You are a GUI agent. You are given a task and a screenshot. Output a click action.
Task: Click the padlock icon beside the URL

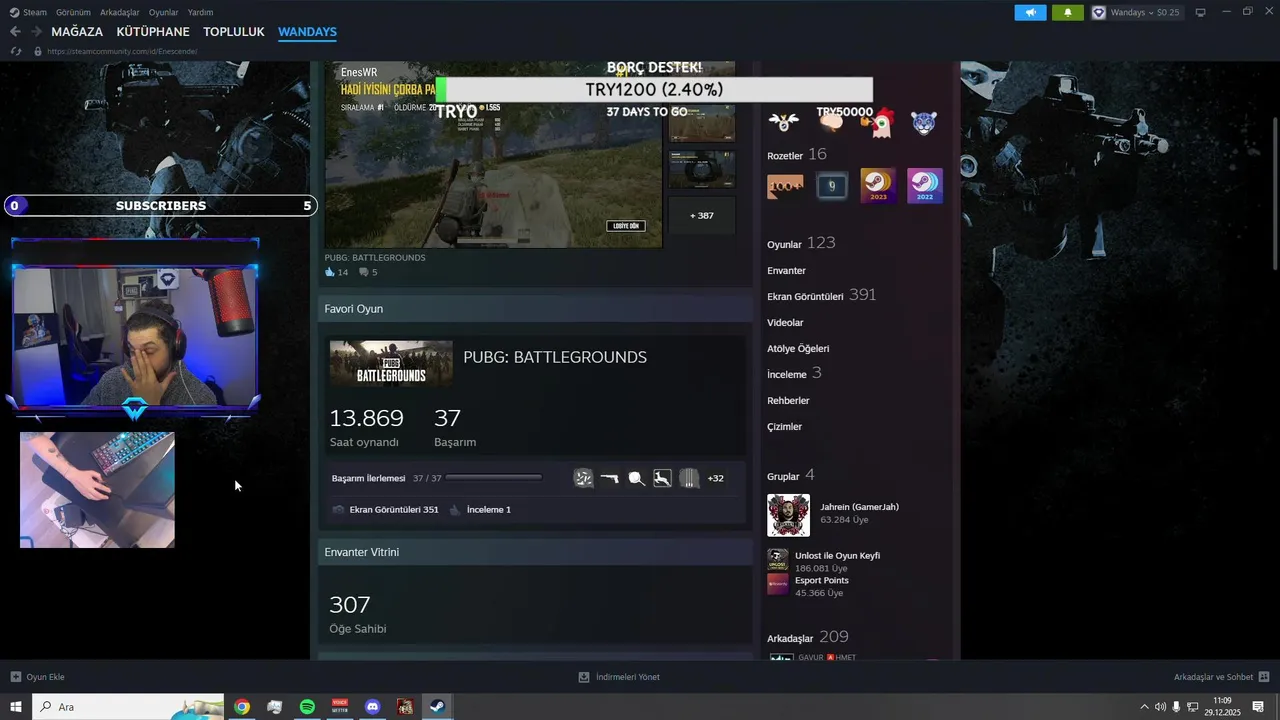coord(38,51)
